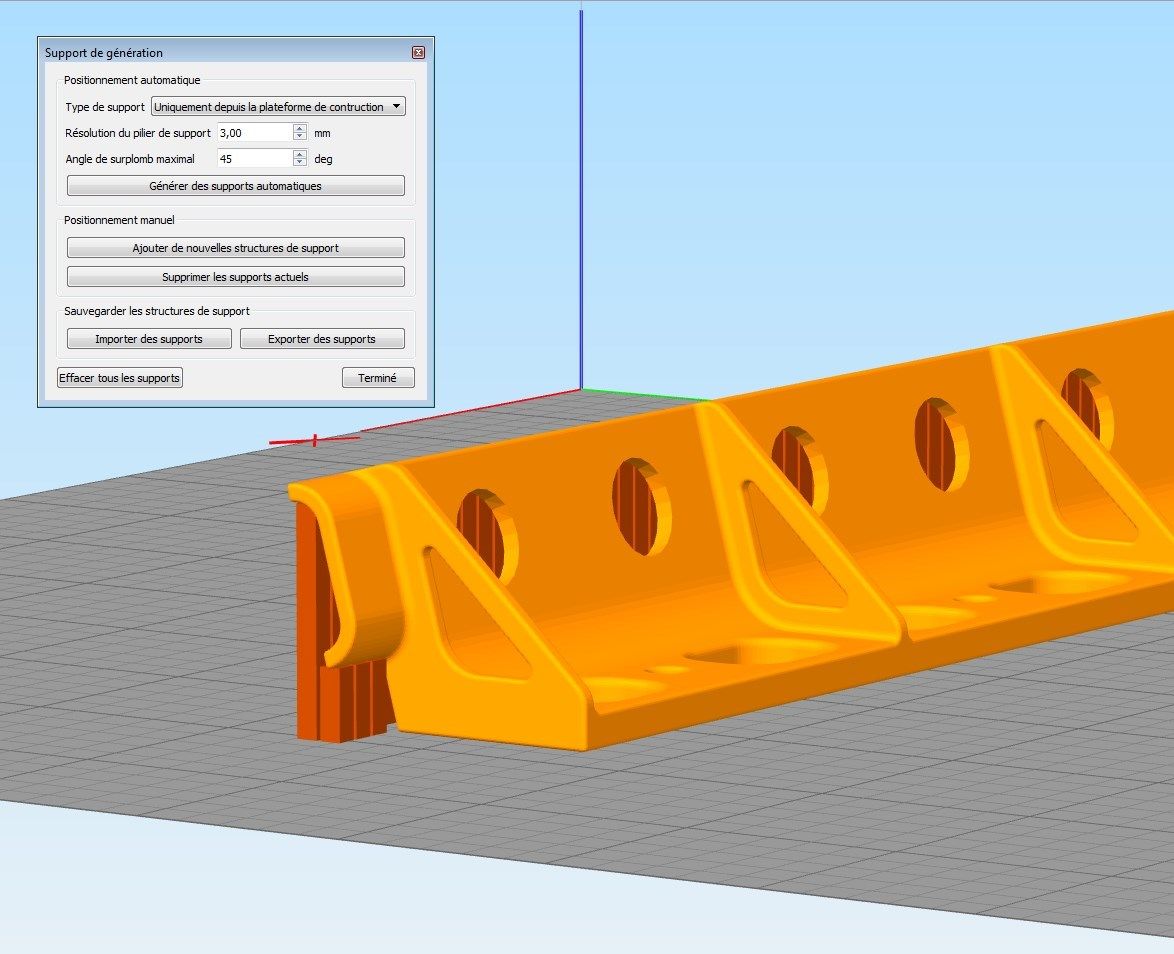
Task: Increase the maximal overhang angle
Action: [300, 154]
